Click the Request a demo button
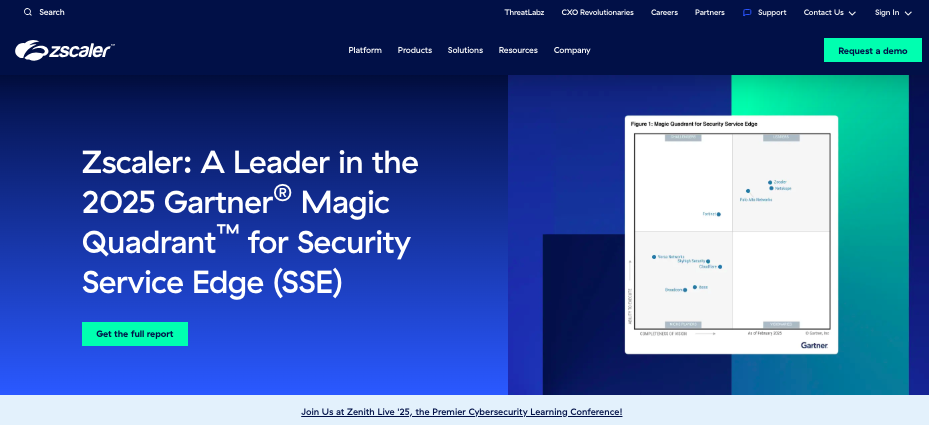929x425 pixels. pyautogui.click(x=873, y=50)
